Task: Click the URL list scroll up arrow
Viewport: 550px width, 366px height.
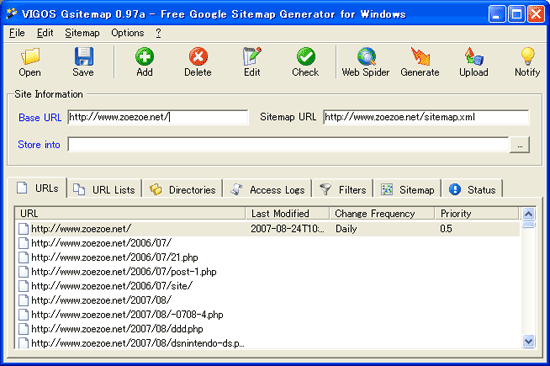Action: tap(529, 214)
